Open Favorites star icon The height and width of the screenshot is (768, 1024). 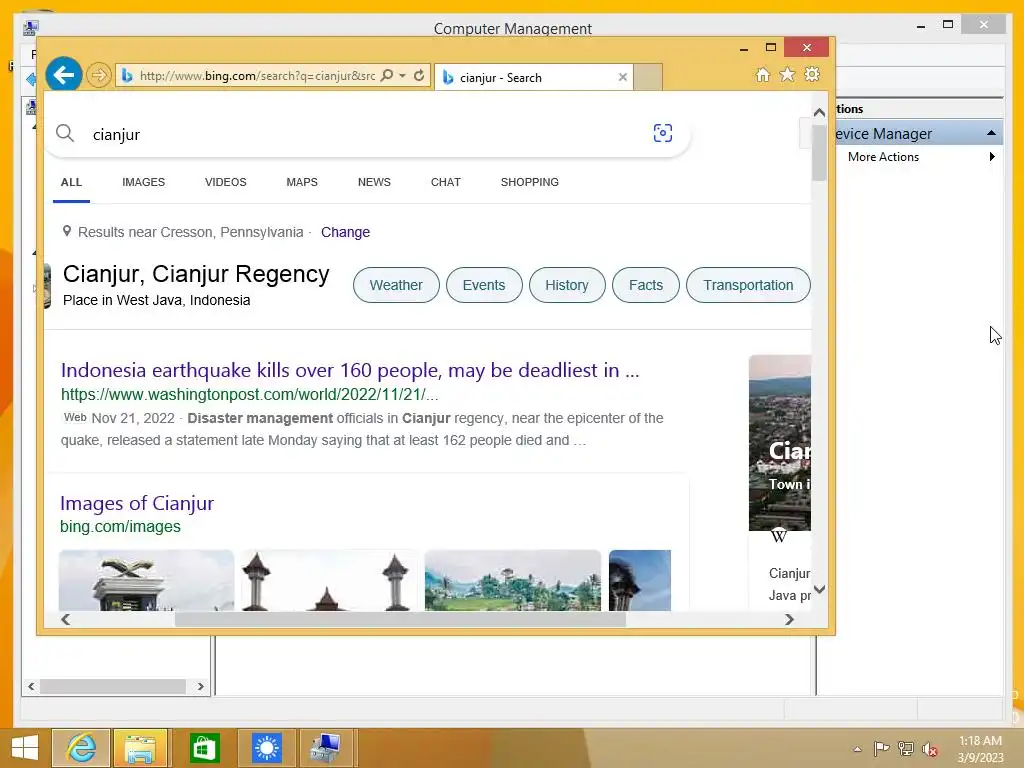point(788,74)
